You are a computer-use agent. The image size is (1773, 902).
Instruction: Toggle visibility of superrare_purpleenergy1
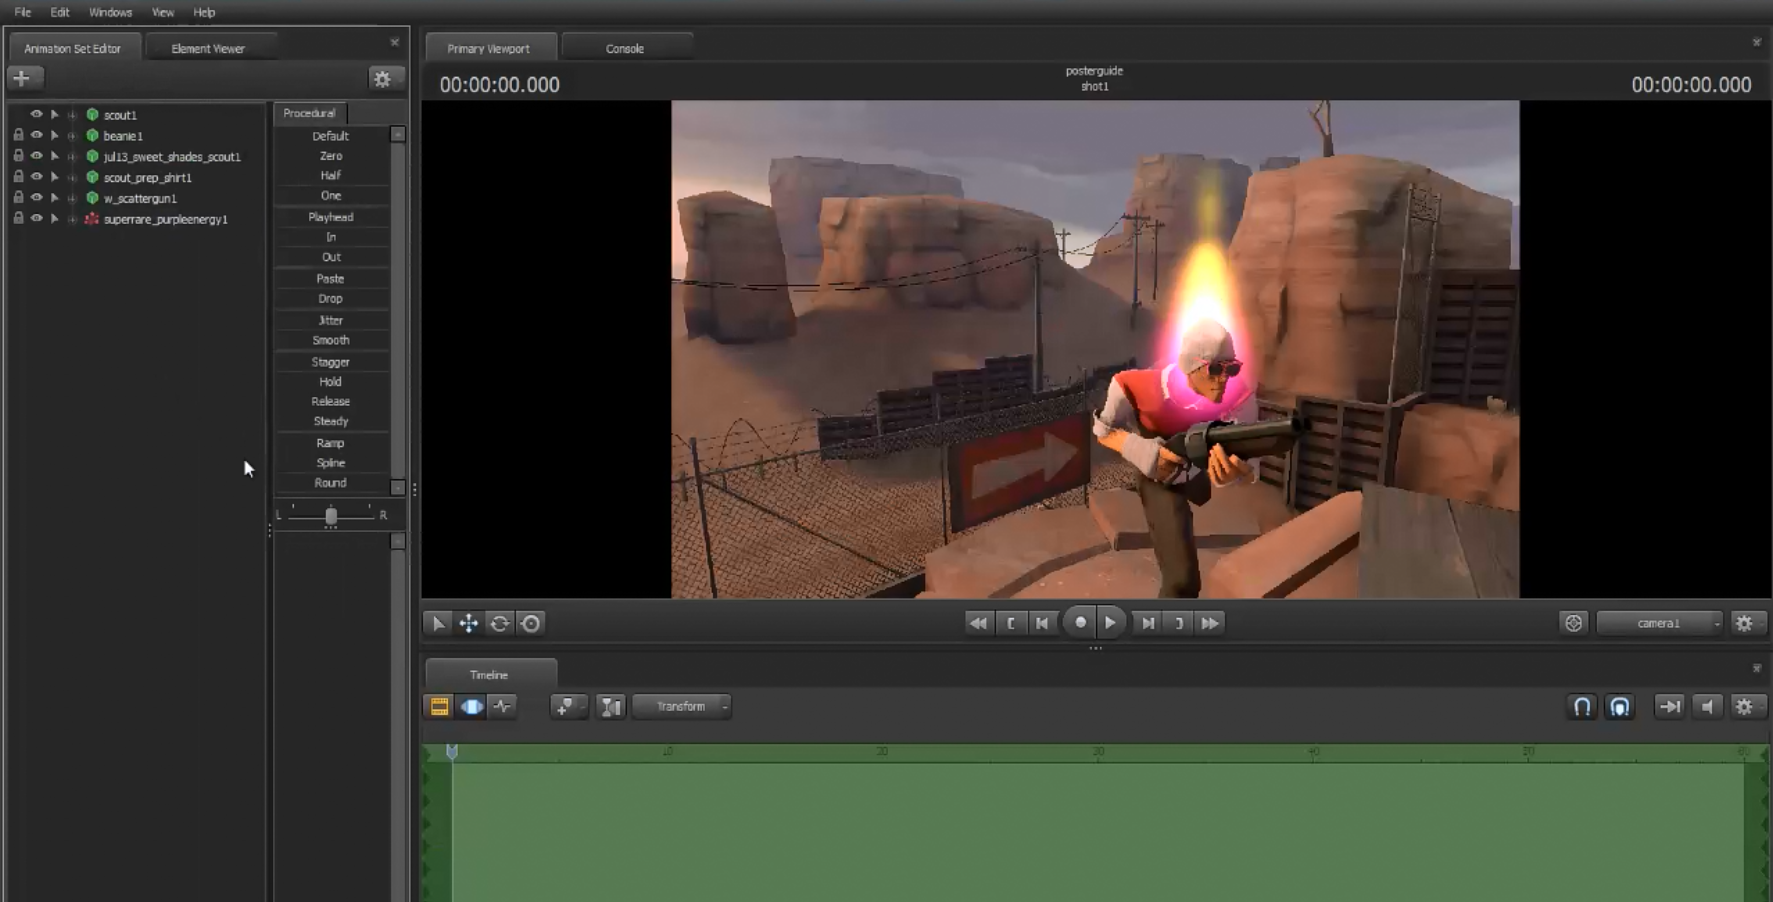[36, 218]
